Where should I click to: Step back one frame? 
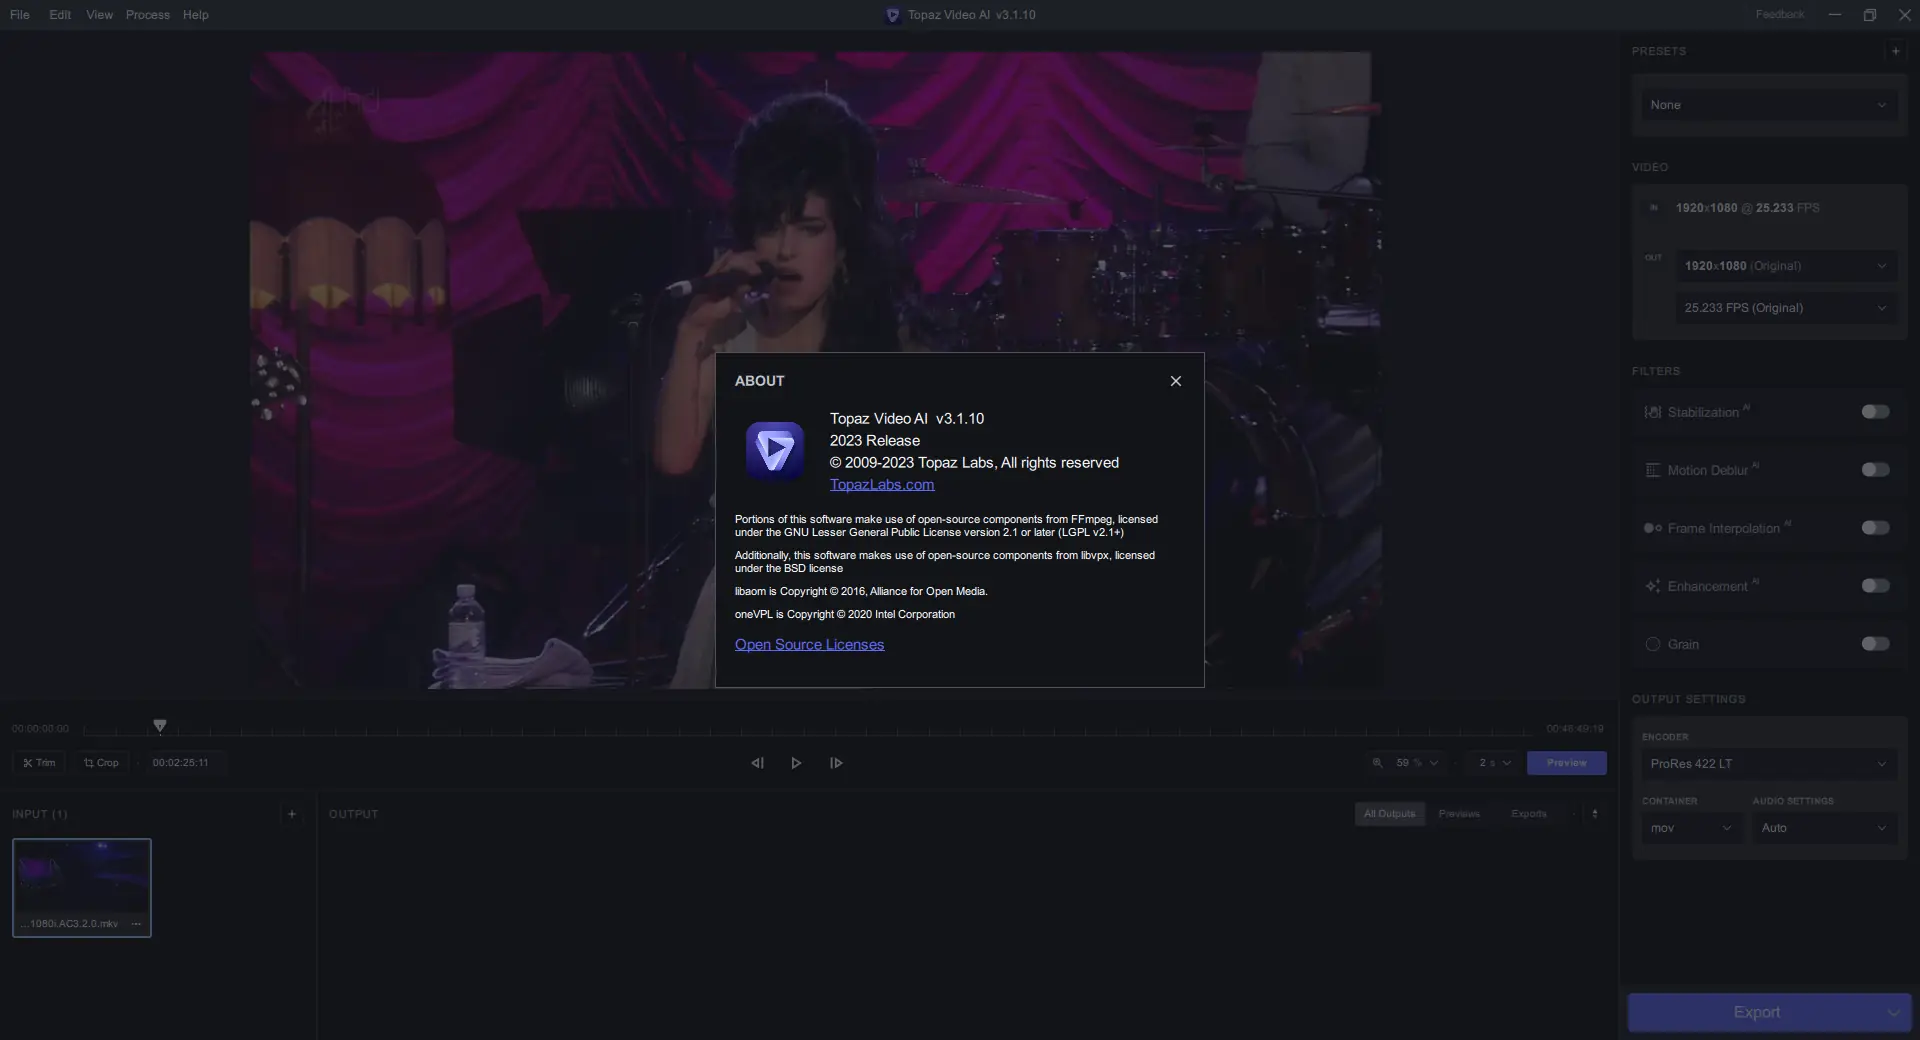[757, 763]
